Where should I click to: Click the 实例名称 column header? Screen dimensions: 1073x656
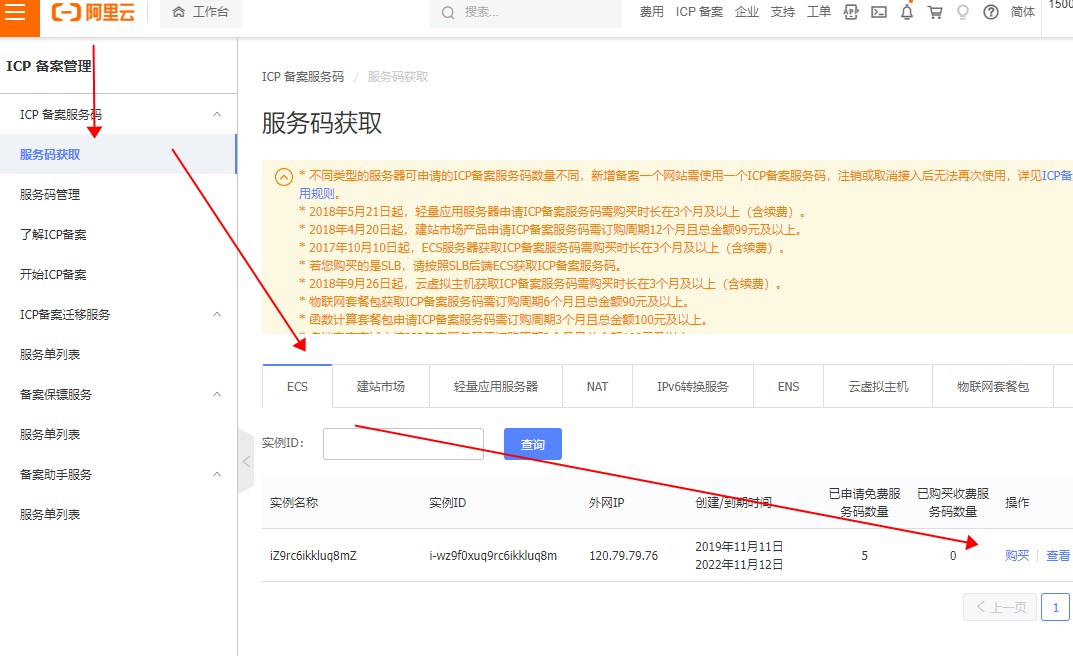click(294, 503)
